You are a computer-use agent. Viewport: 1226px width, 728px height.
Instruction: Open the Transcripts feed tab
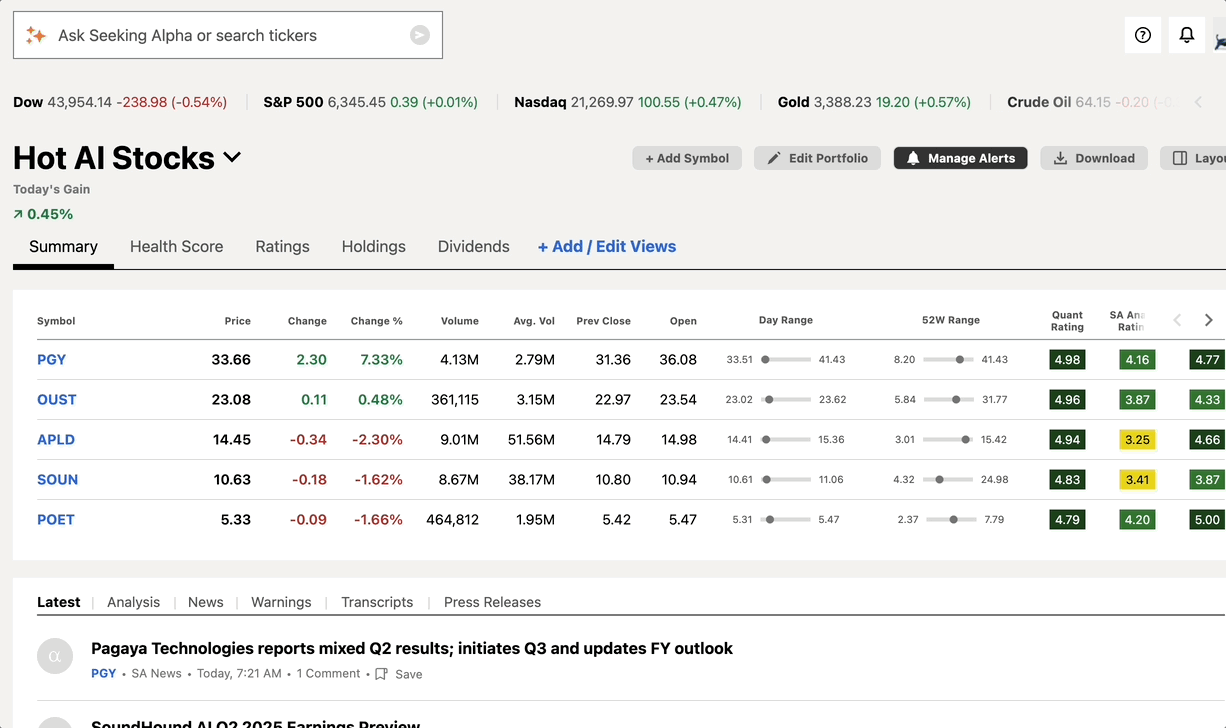click(377, 602)
